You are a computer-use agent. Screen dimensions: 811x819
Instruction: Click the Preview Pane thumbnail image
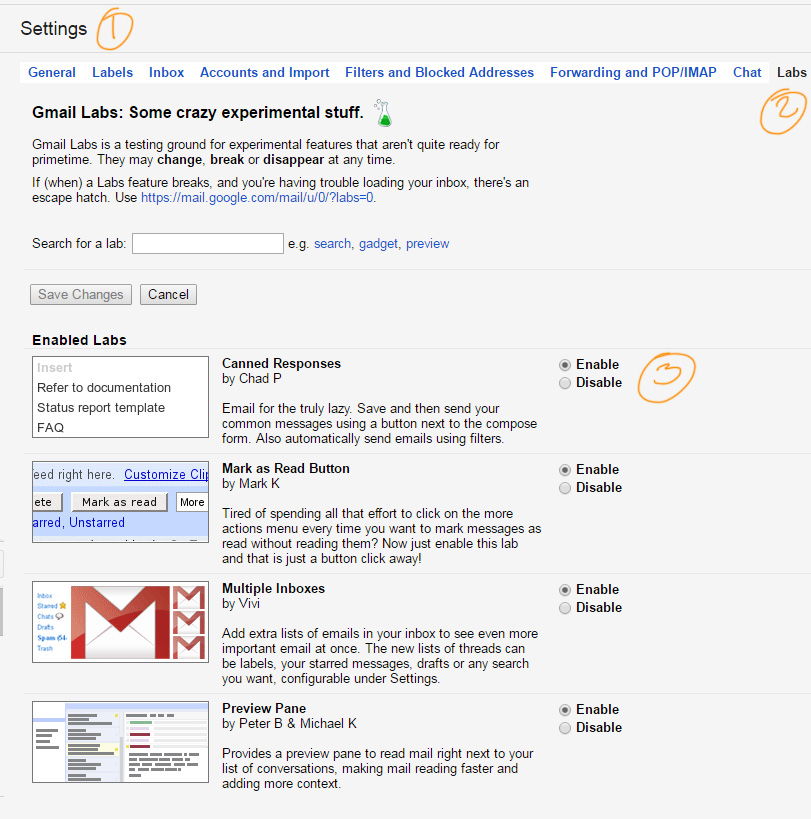120,742
